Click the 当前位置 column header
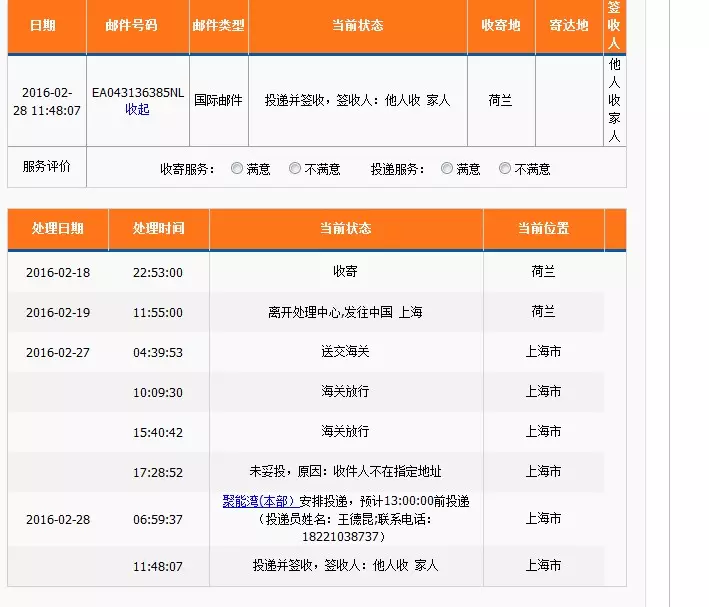Image resolution: width=709 pixels, height=607 pixels. pos(544,228)
